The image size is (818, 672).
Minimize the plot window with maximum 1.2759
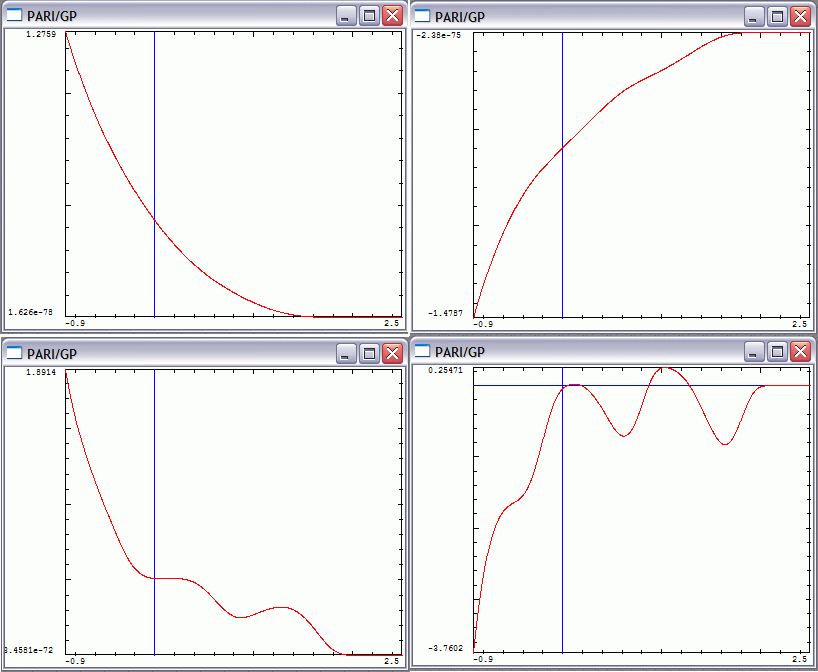(x=345, y=16)
